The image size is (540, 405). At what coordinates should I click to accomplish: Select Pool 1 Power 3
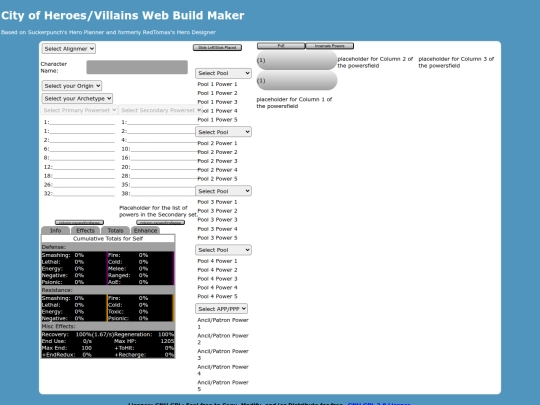pos(217,102)
